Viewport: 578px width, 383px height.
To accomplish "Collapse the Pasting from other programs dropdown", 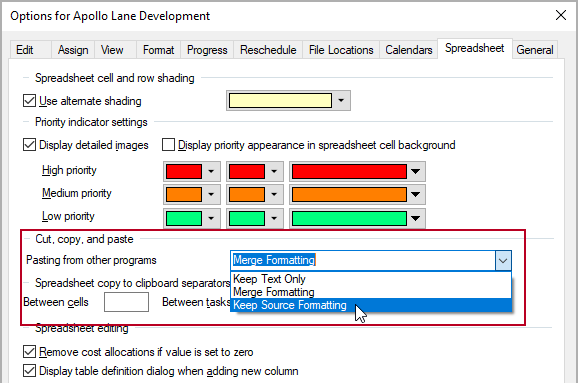I will (503, 261).
